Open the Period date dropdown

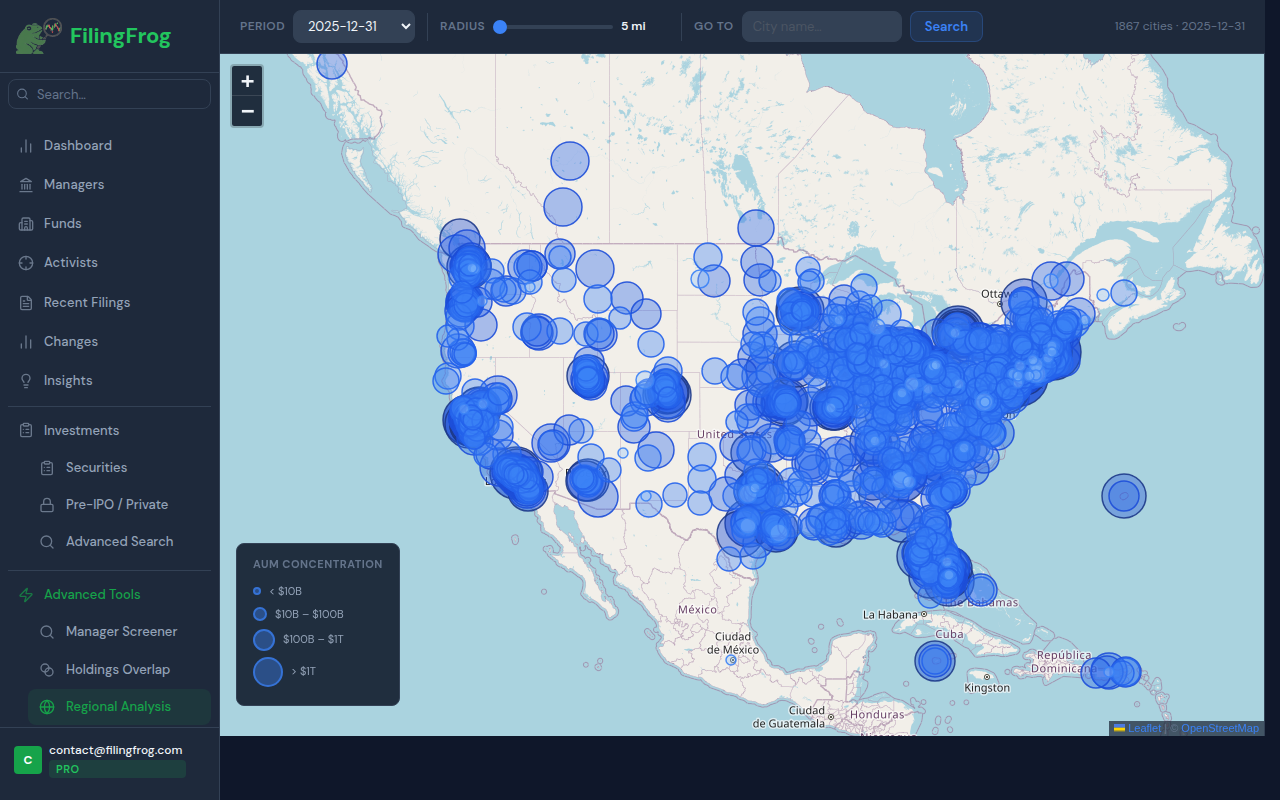tap(354, 27)
